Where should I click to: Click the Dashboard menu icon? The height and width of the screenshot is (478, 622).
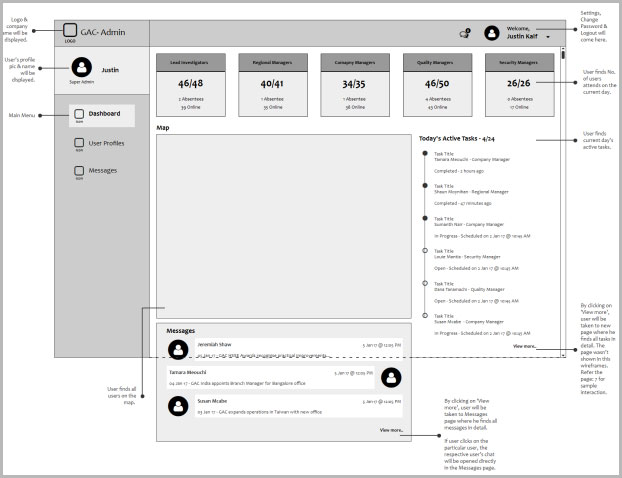pos(79,114)
